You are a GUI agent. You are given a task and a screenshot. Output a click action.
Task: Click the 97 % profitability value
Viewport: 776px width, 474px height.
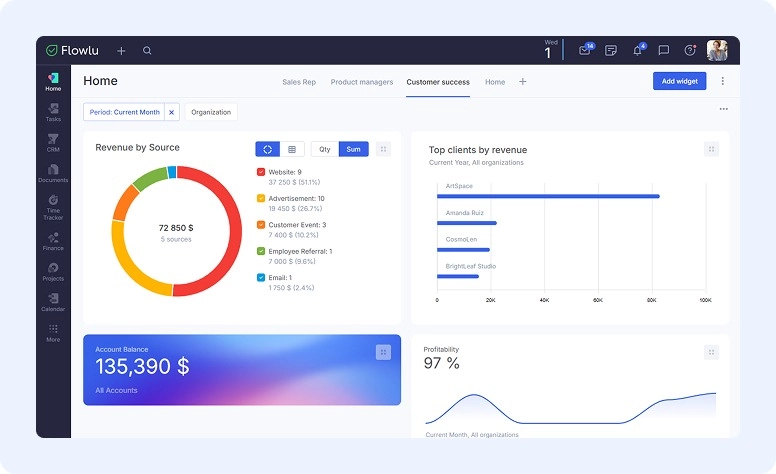pyautogui.click(x=441, y=363)
